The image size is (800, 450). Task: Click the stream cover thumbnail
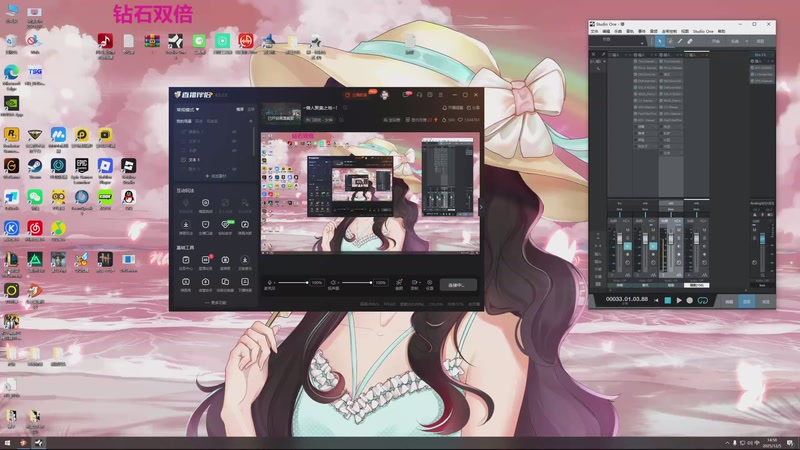pyautogui.click(x=281, y=114)
